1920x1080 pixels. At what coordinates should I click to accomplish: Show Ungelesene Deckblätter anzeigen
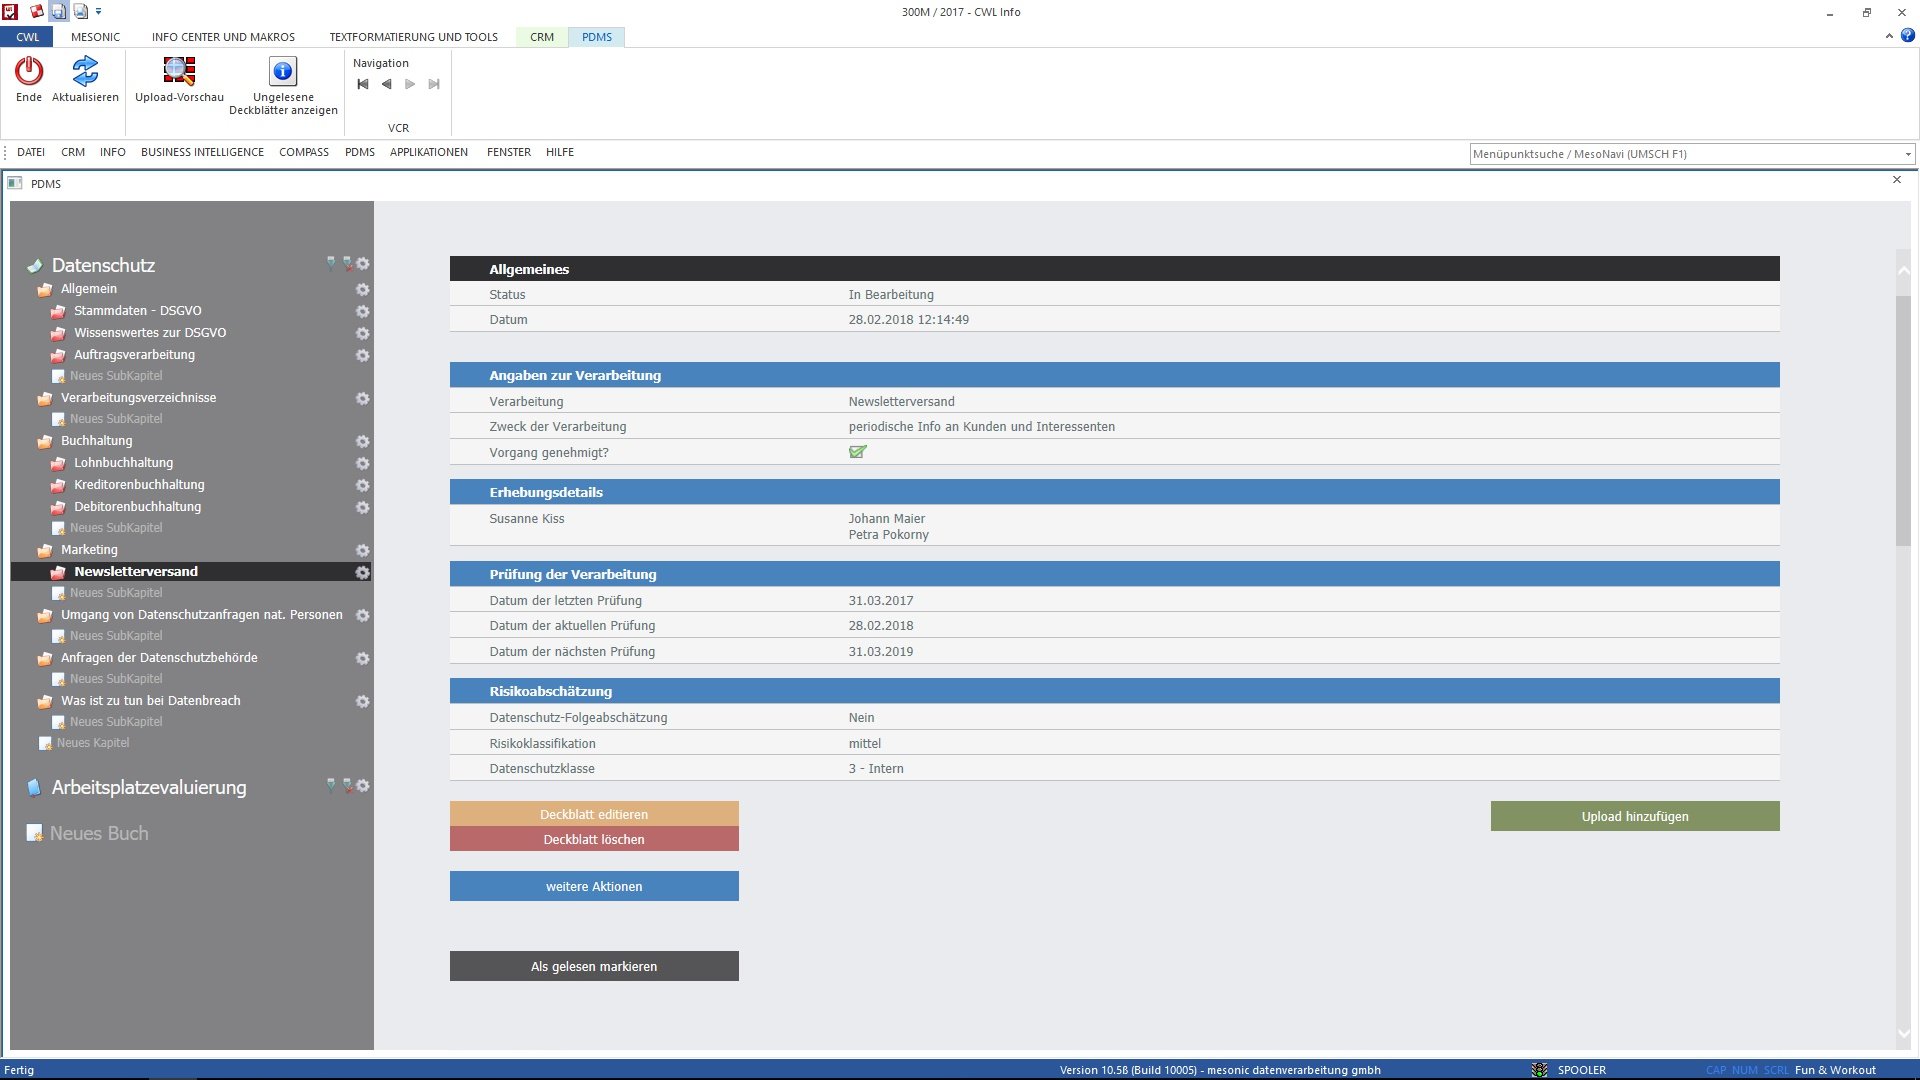click(x=283, y=71)
